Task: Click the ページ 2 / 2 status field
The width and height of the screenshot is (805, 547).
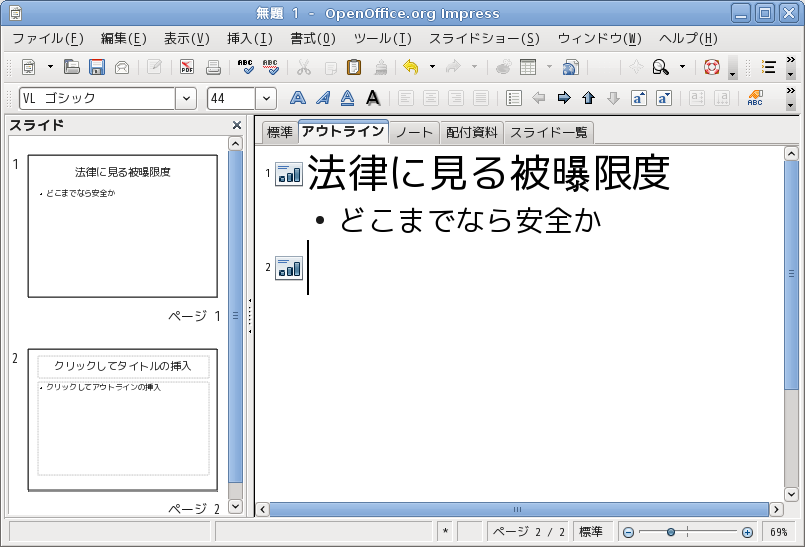Action: 529,532
